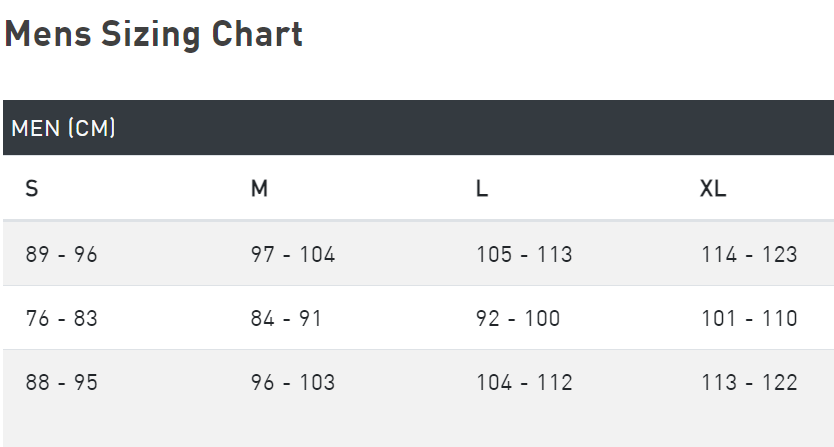Click the word Chart in the title
This screenshot has height=447, width=834.
257,34
